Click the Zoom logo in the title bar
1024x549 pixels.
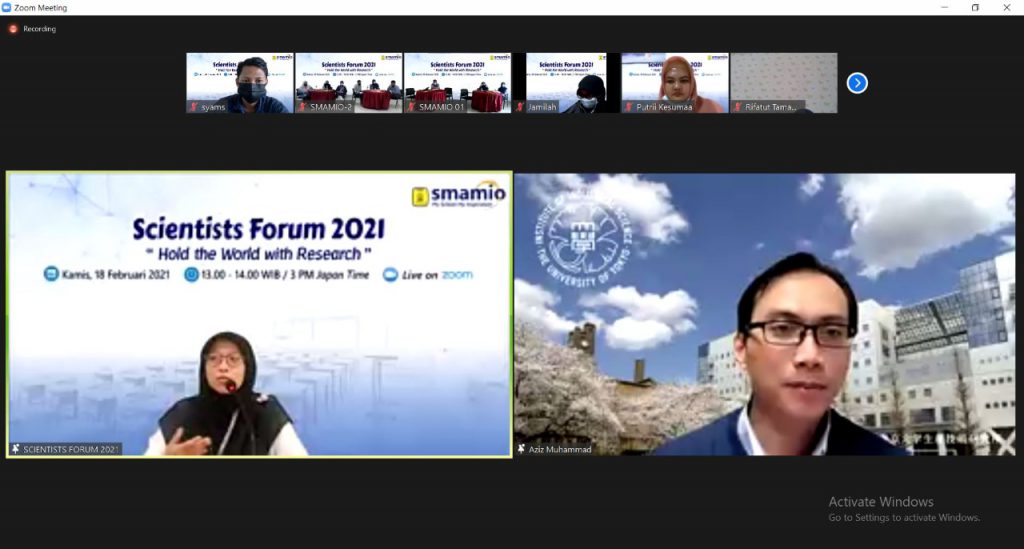pos(7,7)
